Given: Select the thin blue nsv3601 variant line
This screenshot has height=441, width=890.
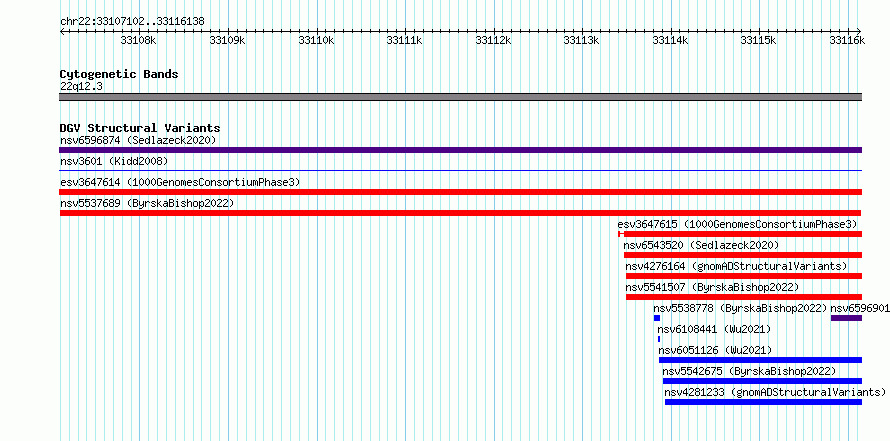Looking at the screenshot, I should [x=460, y=170].
